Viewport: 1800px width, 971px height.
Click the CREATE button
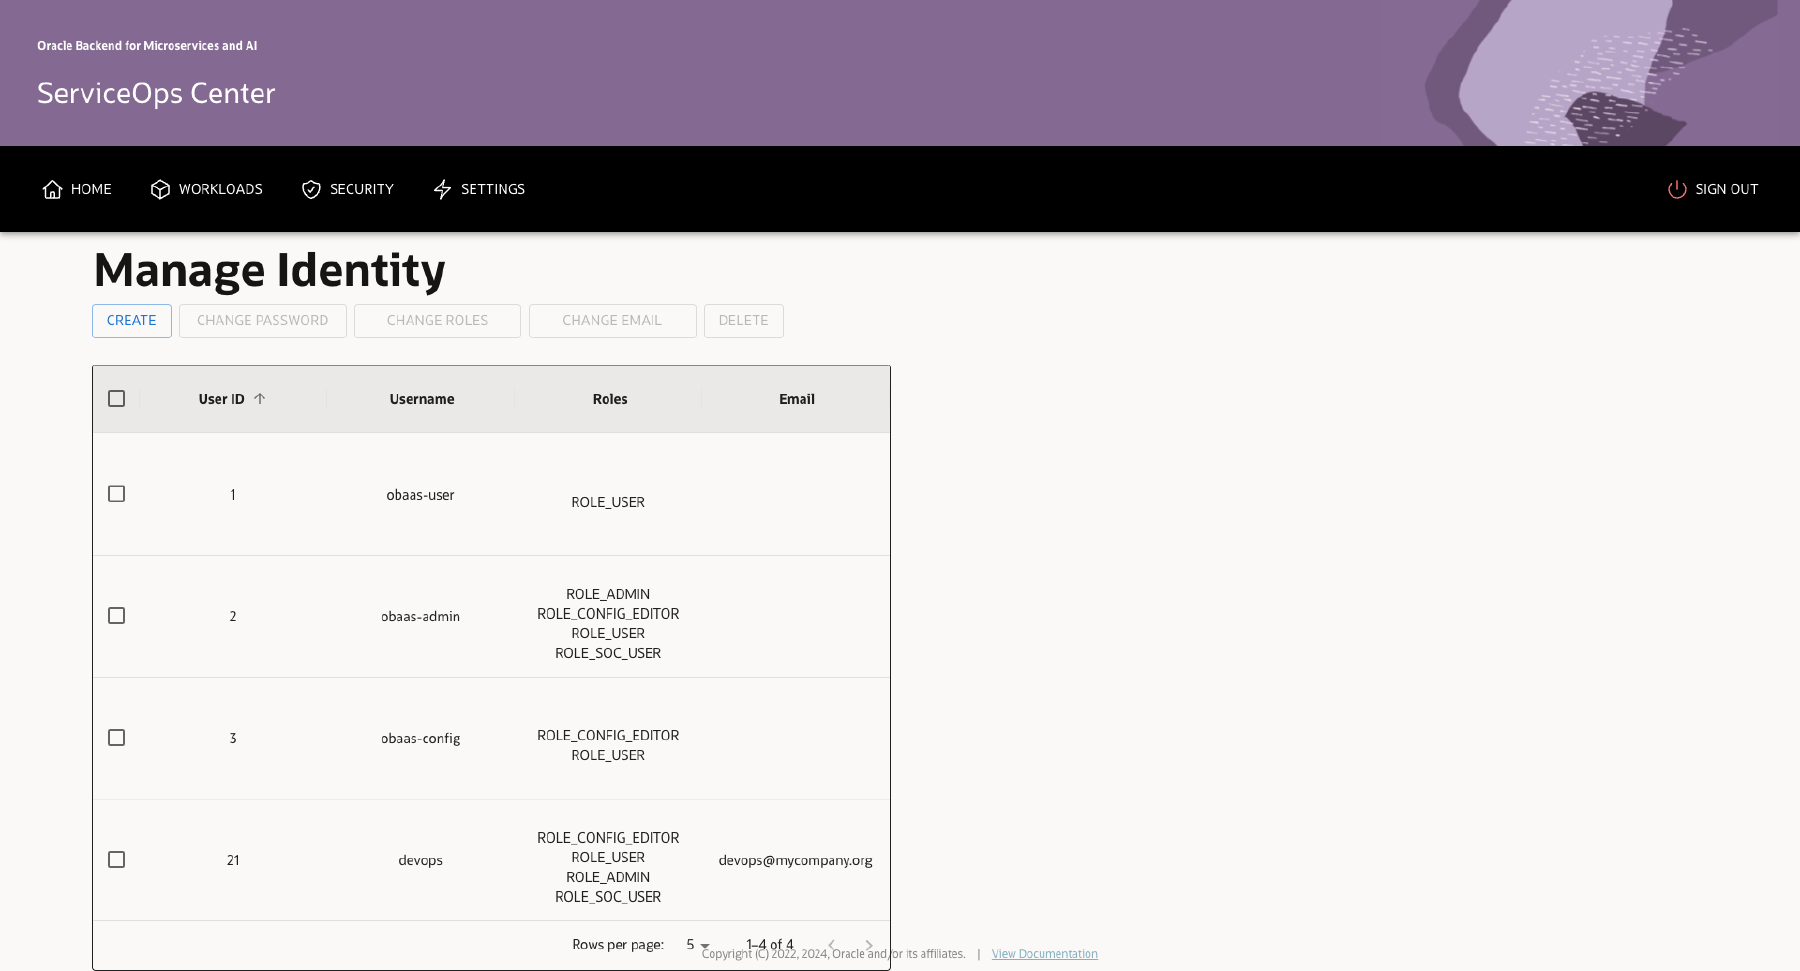click(131, 320)
